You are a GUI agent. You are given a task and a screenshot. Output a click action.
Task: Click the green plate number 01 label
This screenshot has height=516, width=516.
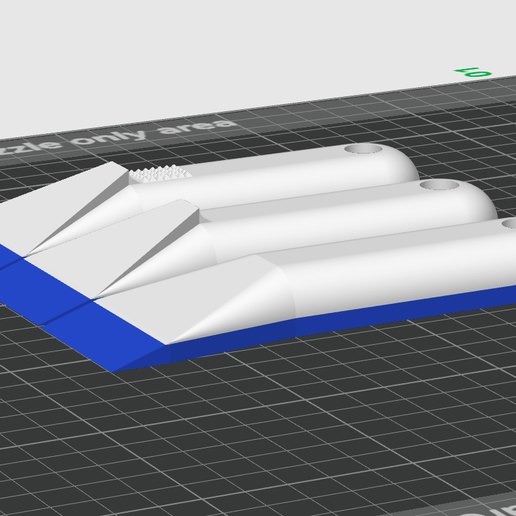click(x=473, y=72)
